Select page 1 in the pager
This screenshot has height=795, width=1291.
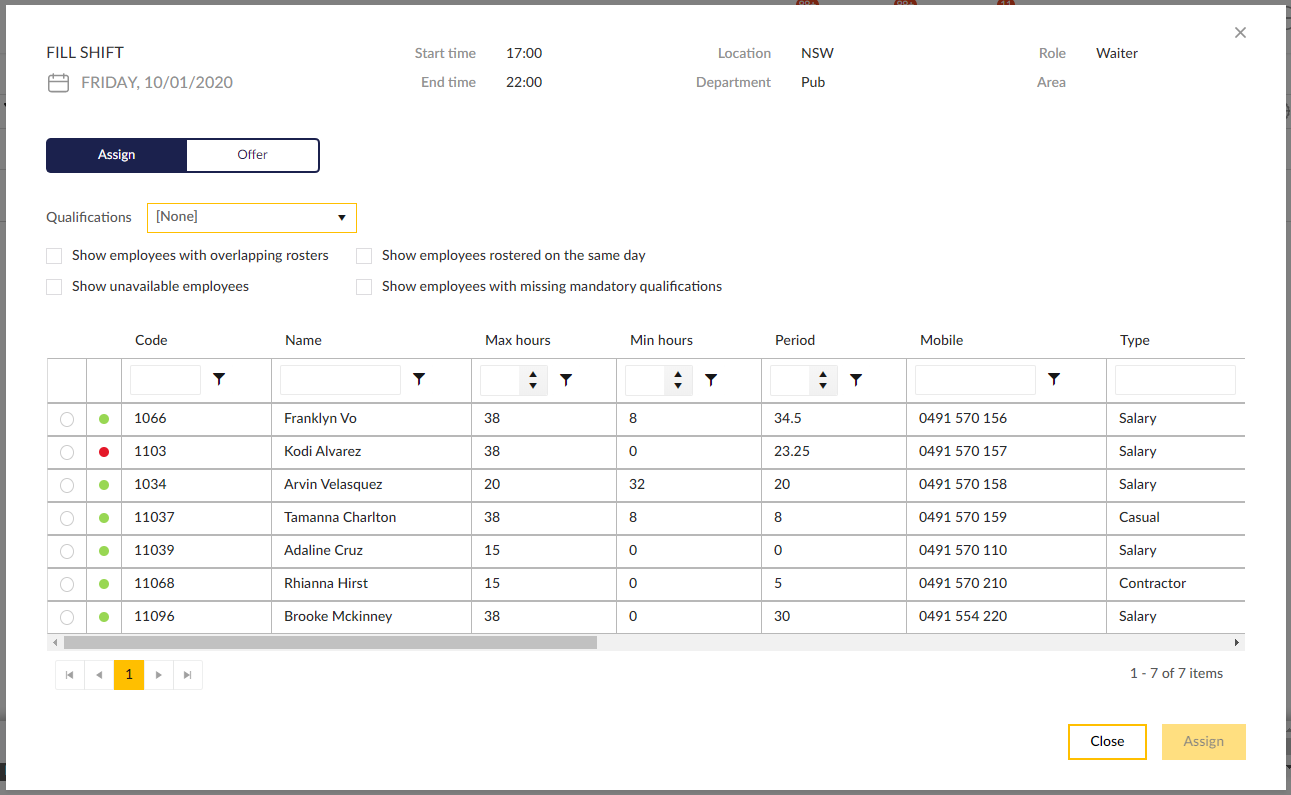tap(129, 675)
